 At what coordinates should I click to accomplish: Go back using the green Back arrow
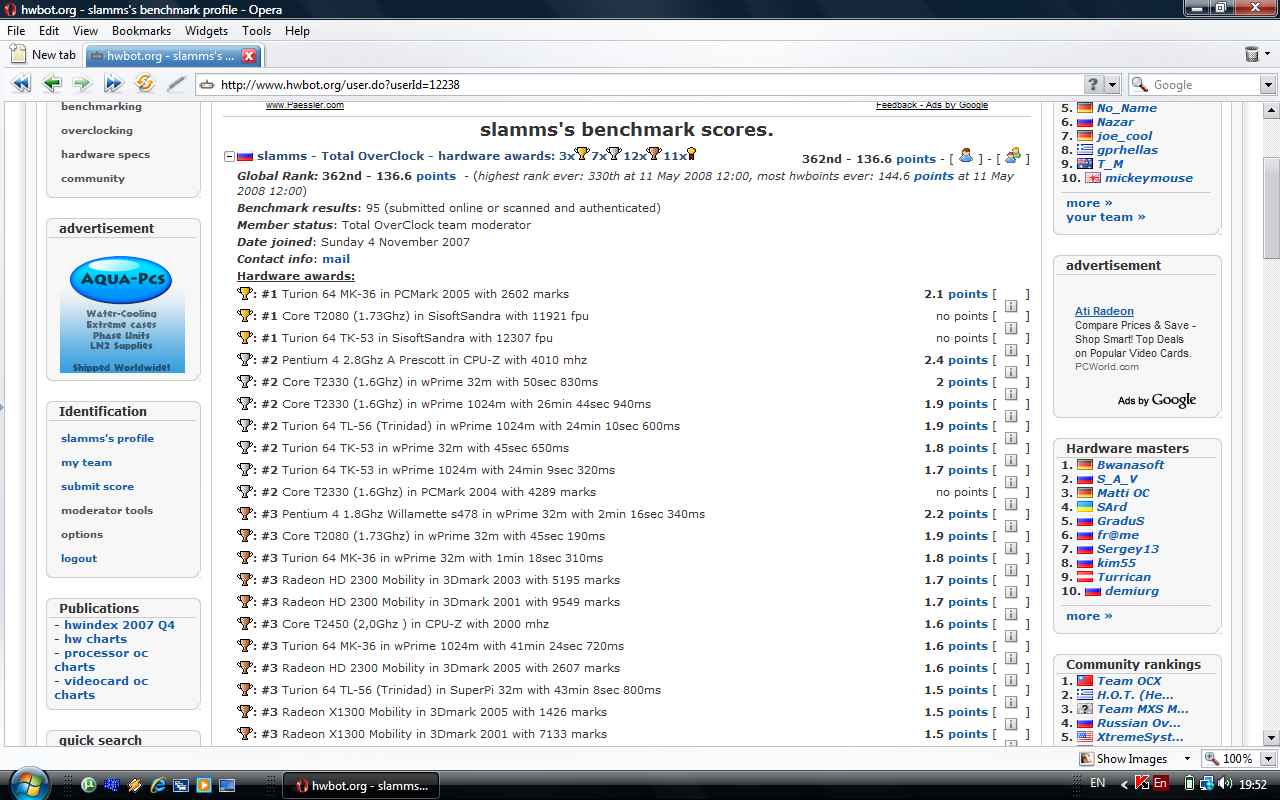point(52,85)
